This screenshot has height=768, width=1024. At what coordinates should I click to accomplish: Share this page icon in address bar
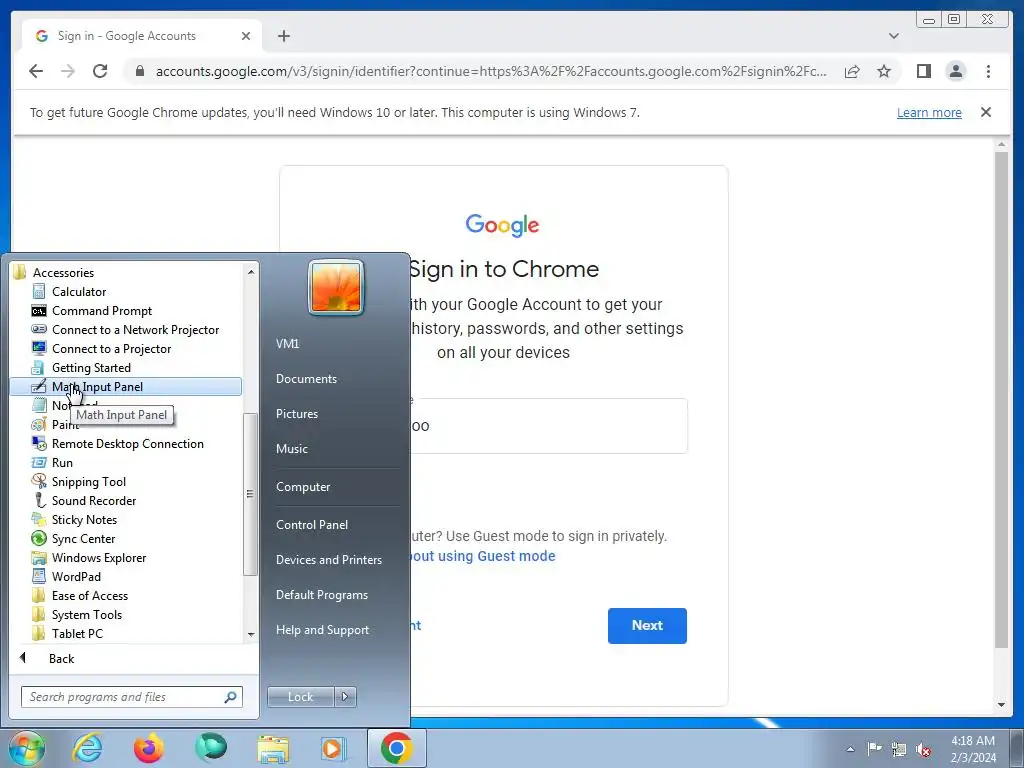point(852,71)
